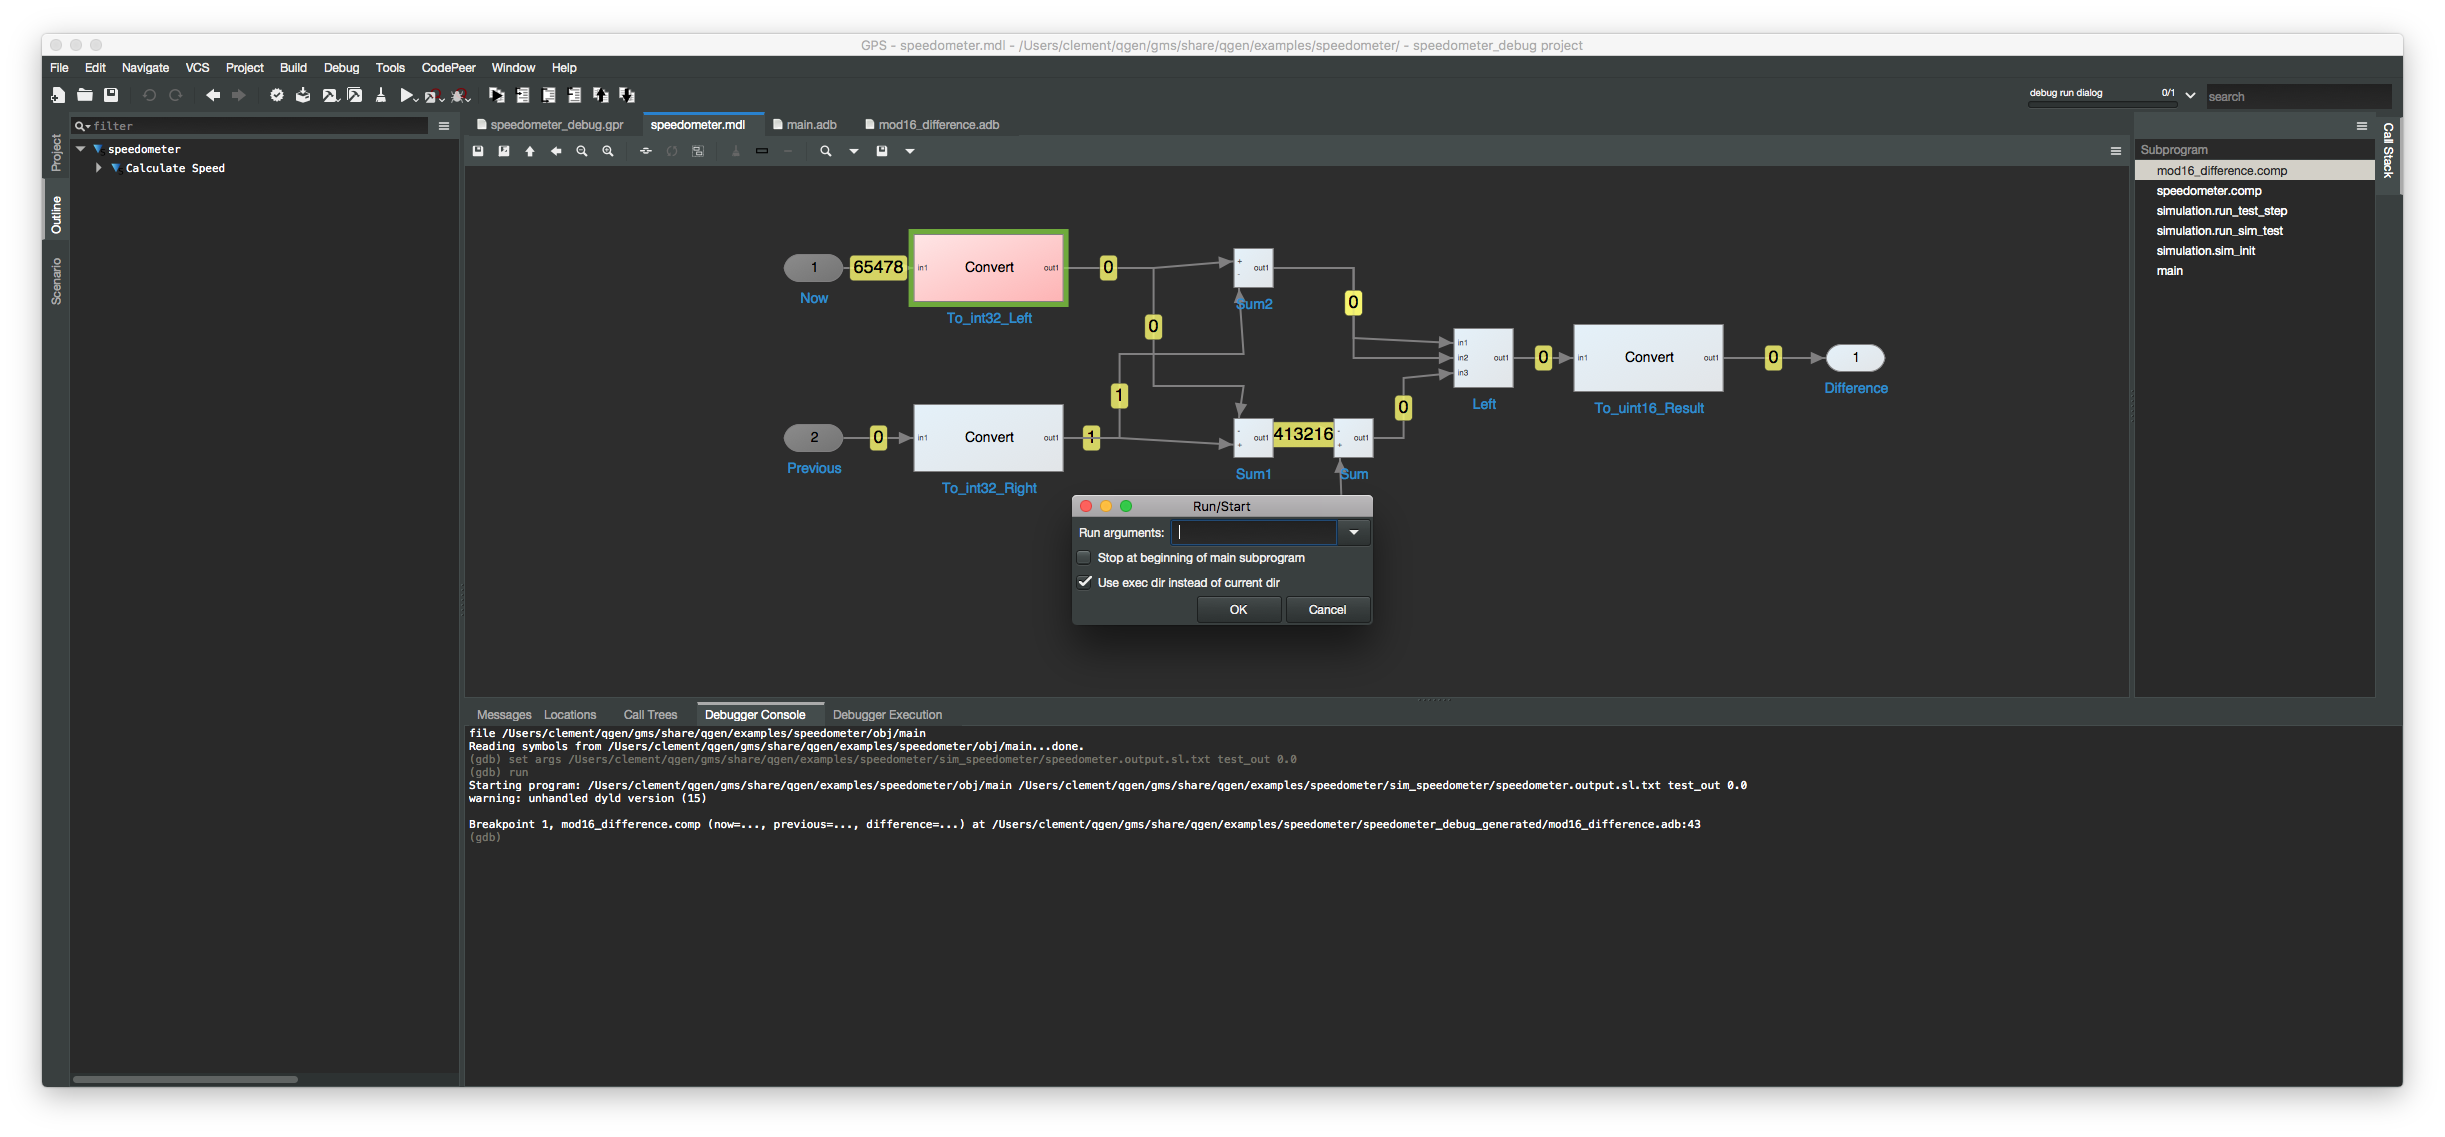
Task: Select speedometer.comp in the call stack
Action: [2254, 191]
